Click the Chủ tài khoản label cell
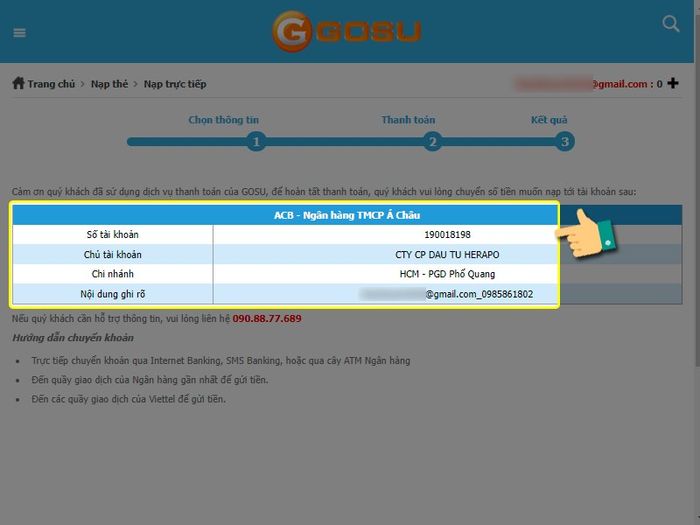The height and width of the screenshot is (525, 700). [x=112, y=254]
